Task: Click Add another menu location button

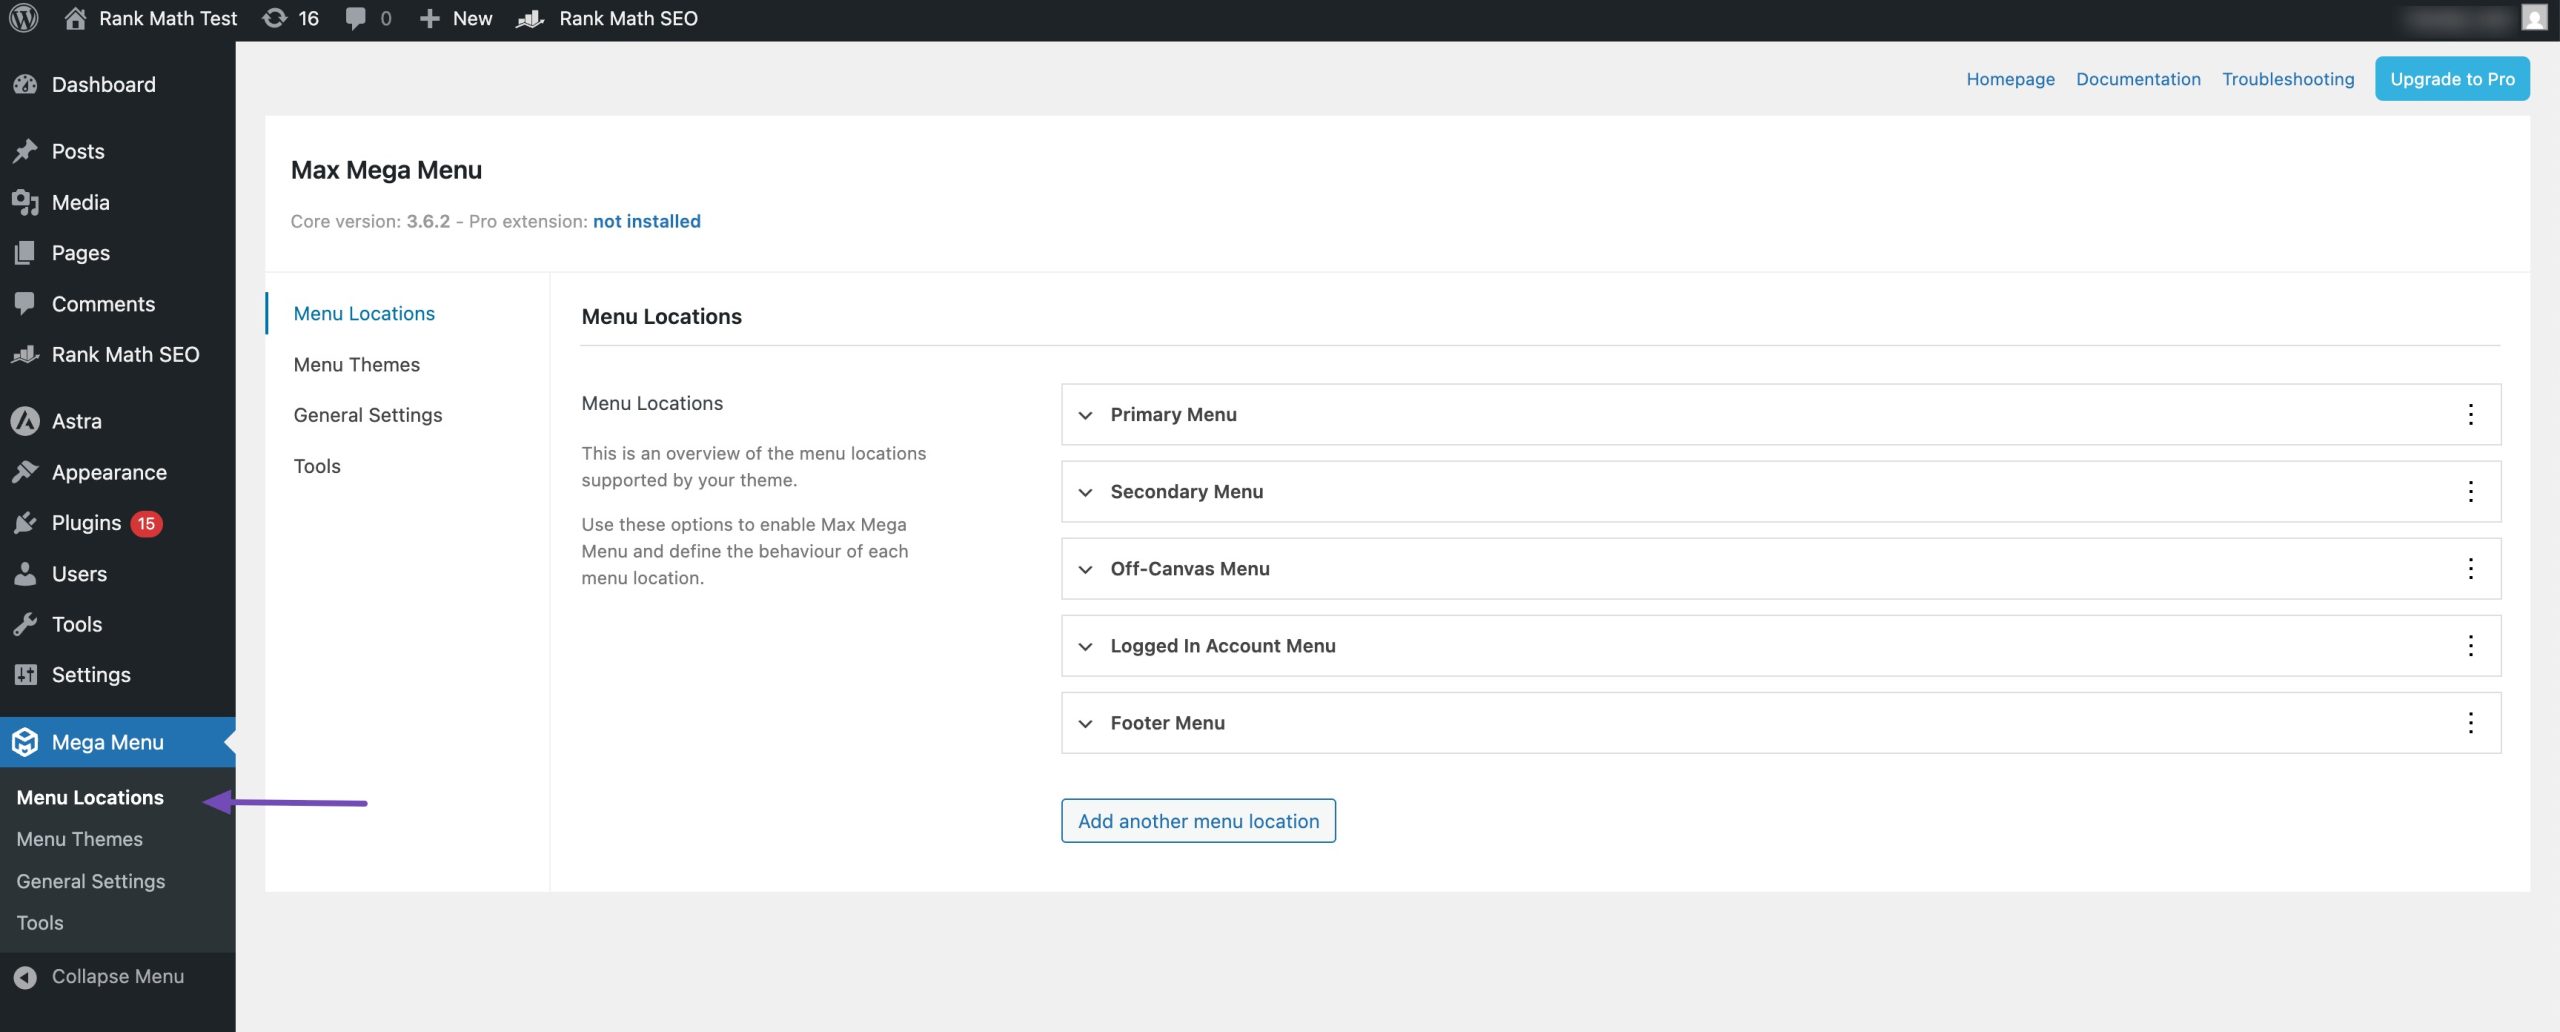Action: click(1198, 820)
